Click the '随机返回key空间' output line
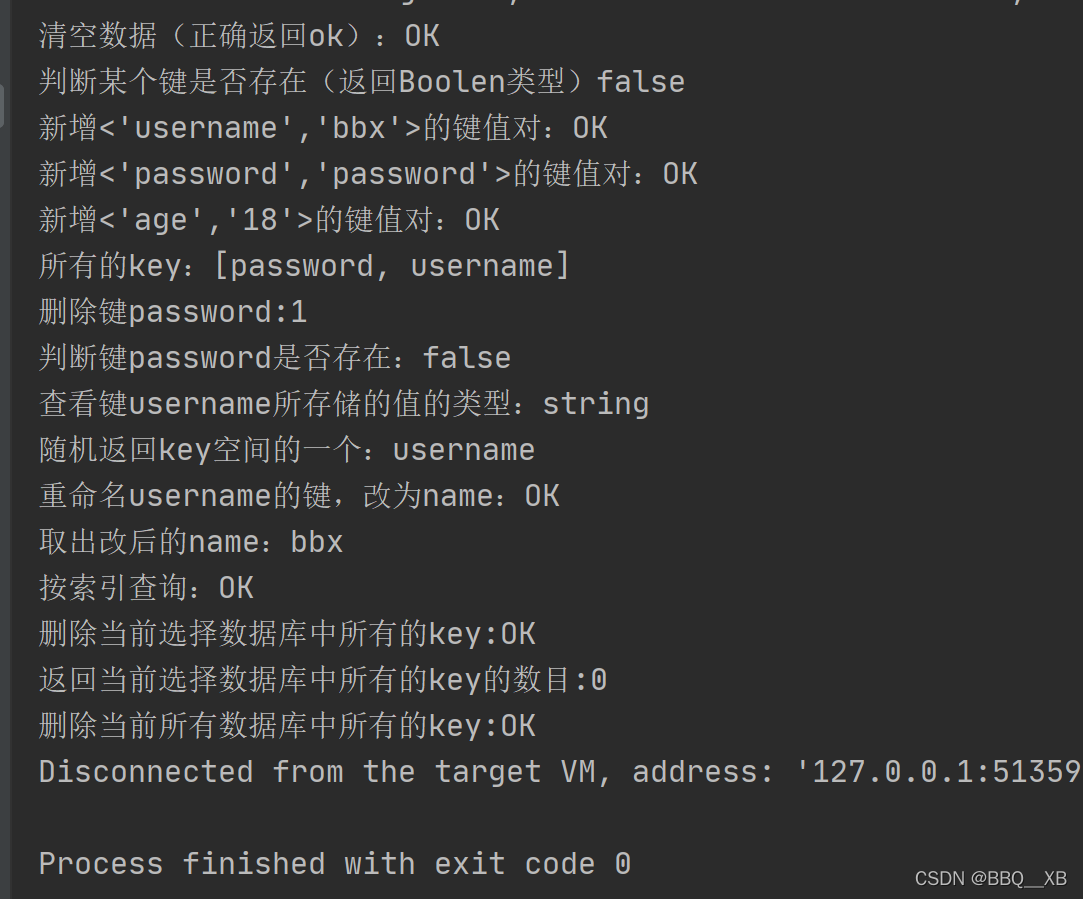This screenshot has width=1083, height=899. (x=286, y=450)
